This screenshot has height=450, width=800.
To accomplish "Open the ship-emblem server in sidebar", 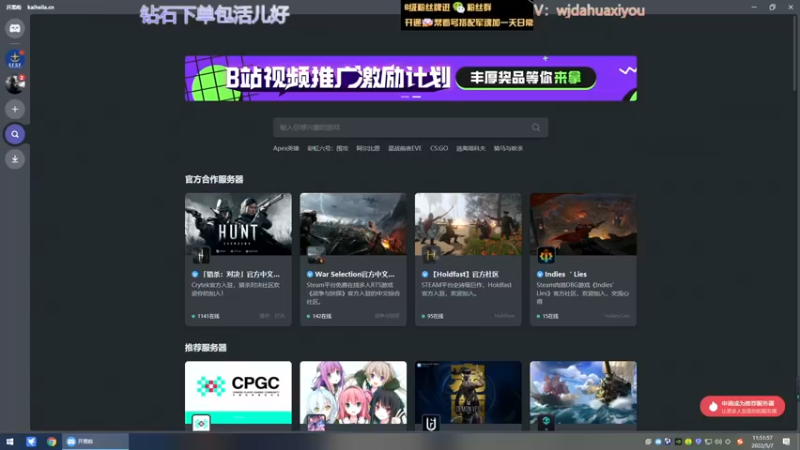I will click(15, 59).
